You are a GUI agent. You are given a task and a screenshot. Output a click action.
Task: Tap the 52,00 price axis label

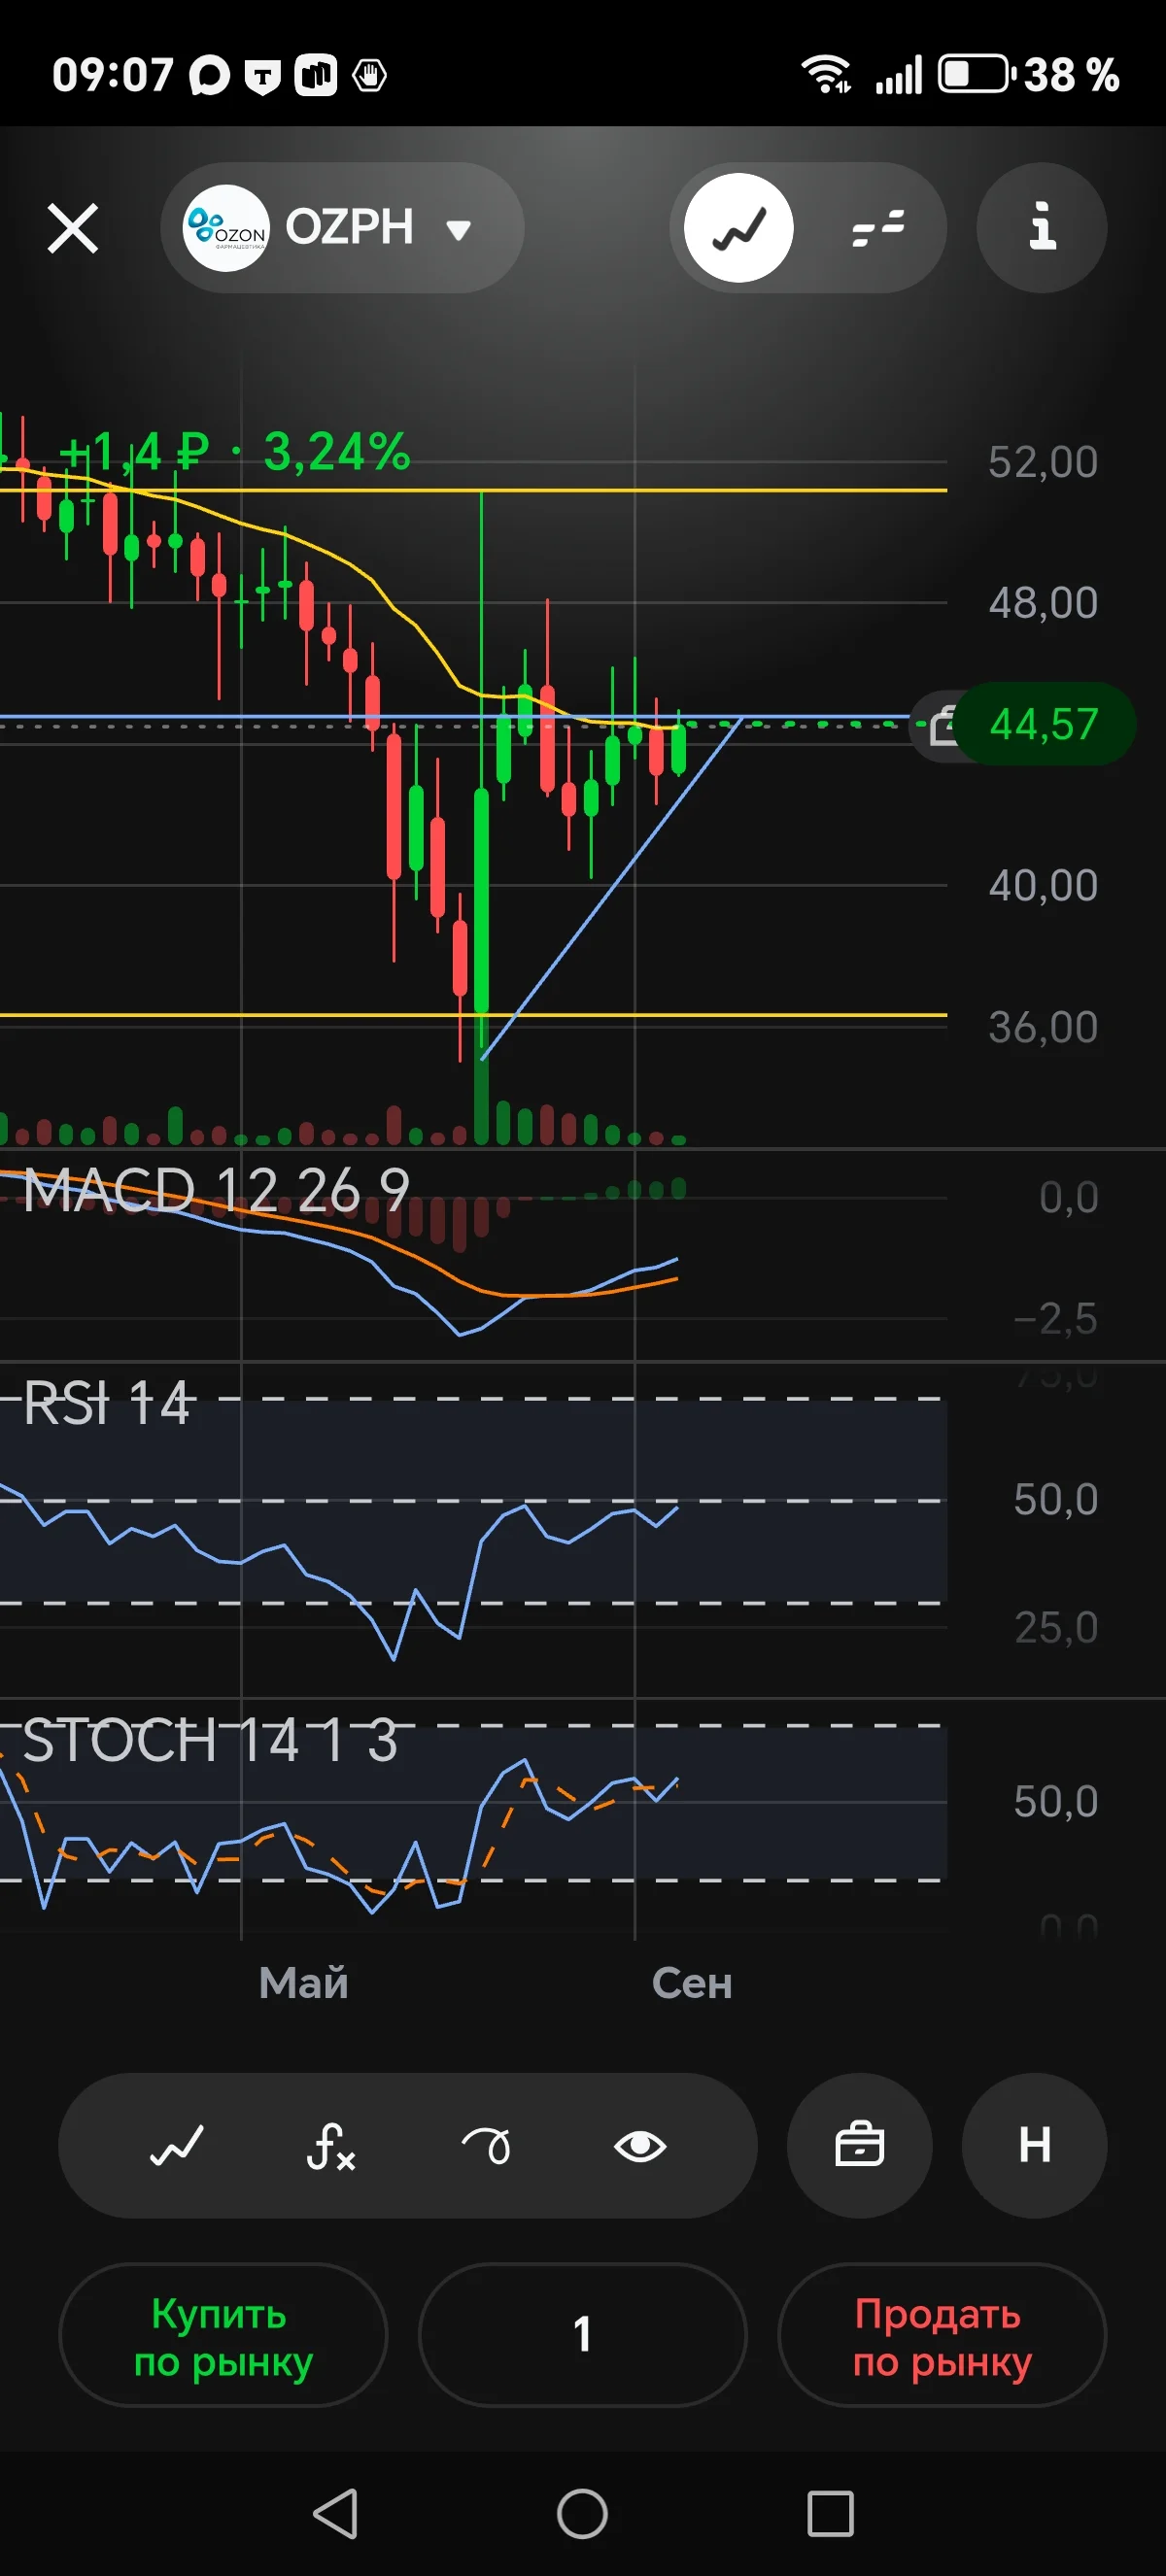point(1043,462)
